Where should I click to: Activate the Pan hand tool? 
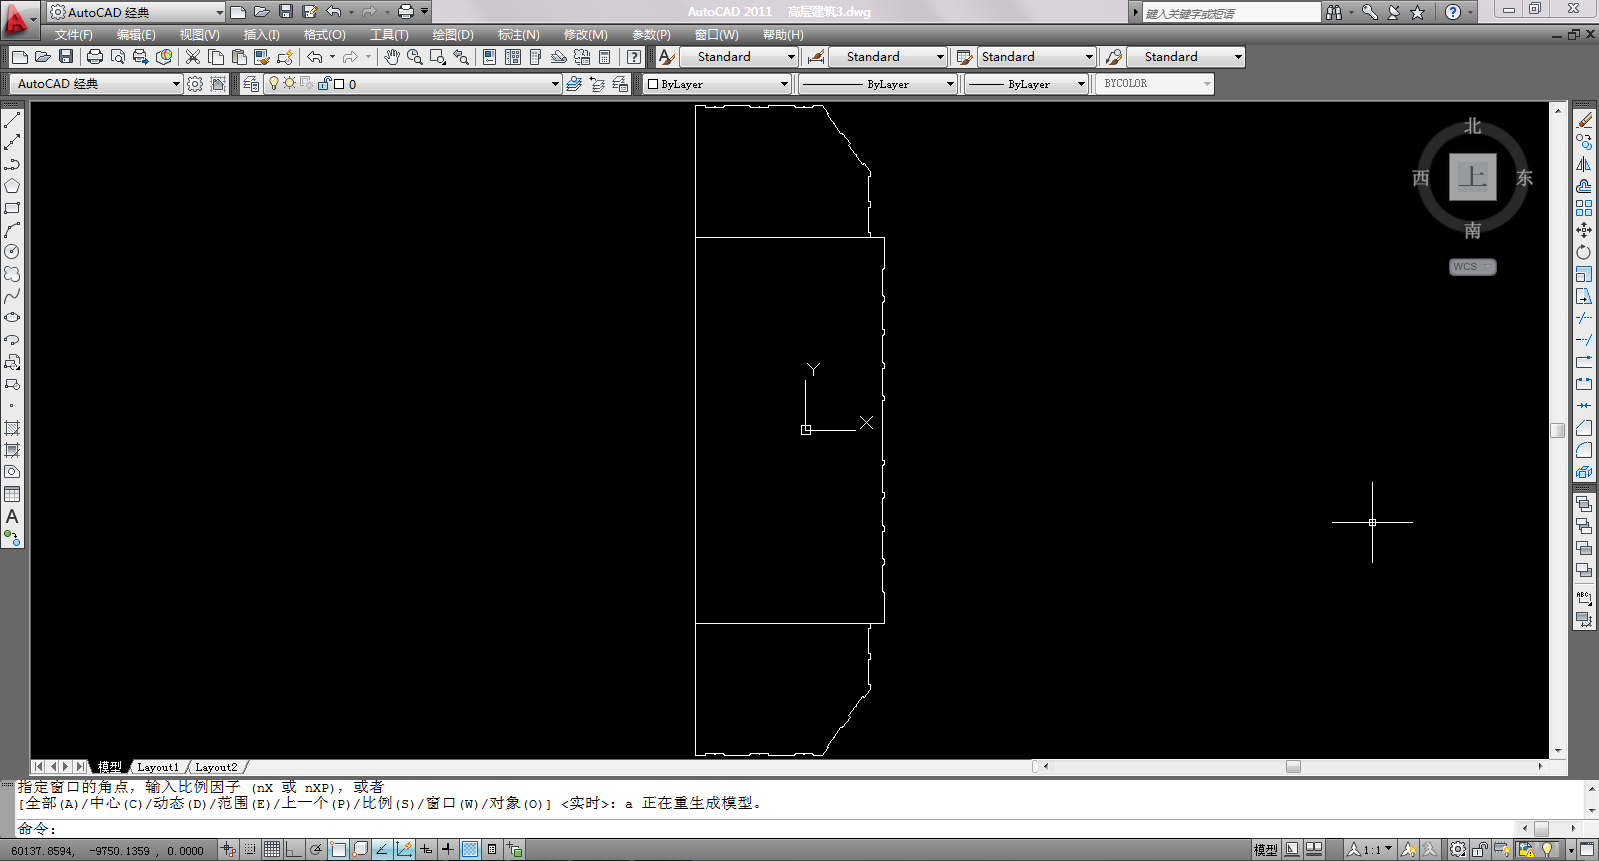click(392, 57)
